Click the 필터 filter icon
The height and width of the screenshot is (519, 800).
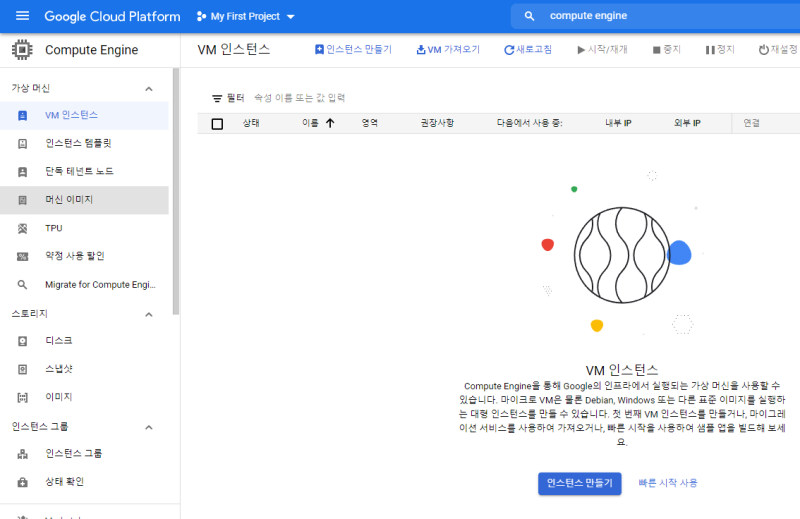click(x=216, y=98)
